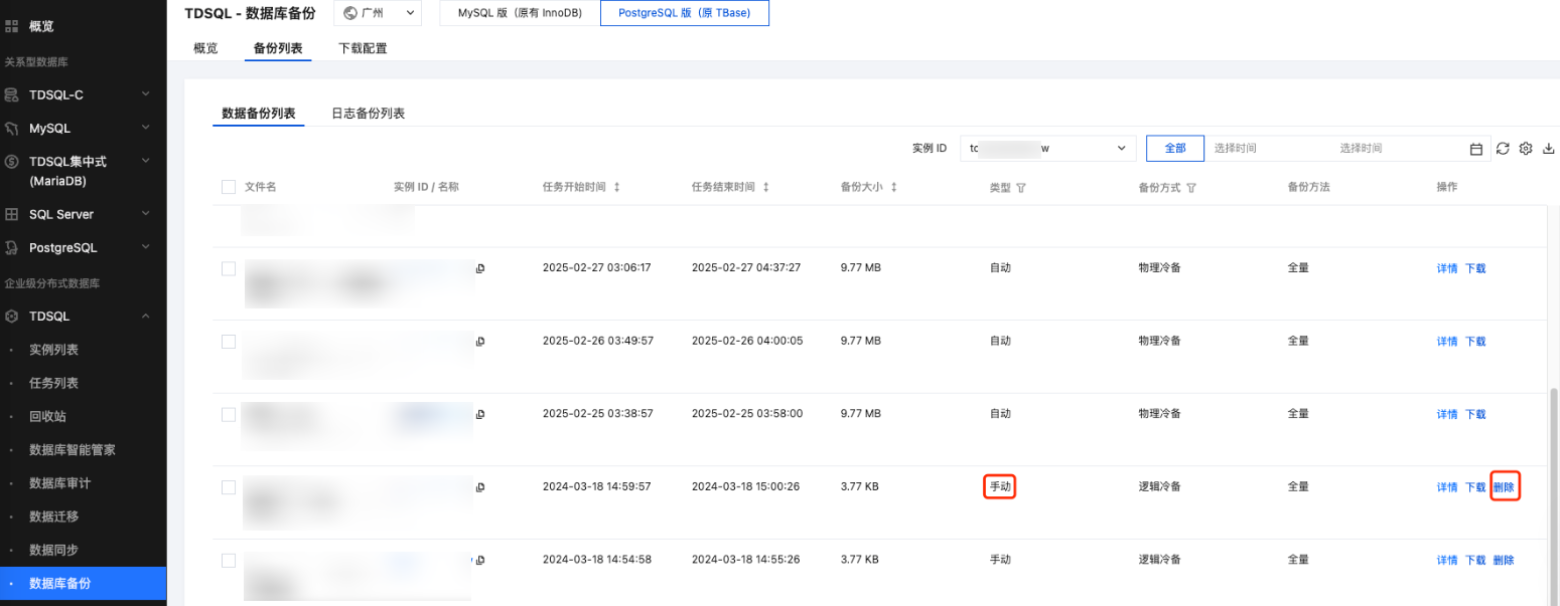1560x606 pixels.
Task: Click 下载 for the 2025-02-26 backup
Action: [x=1476, y=341]
